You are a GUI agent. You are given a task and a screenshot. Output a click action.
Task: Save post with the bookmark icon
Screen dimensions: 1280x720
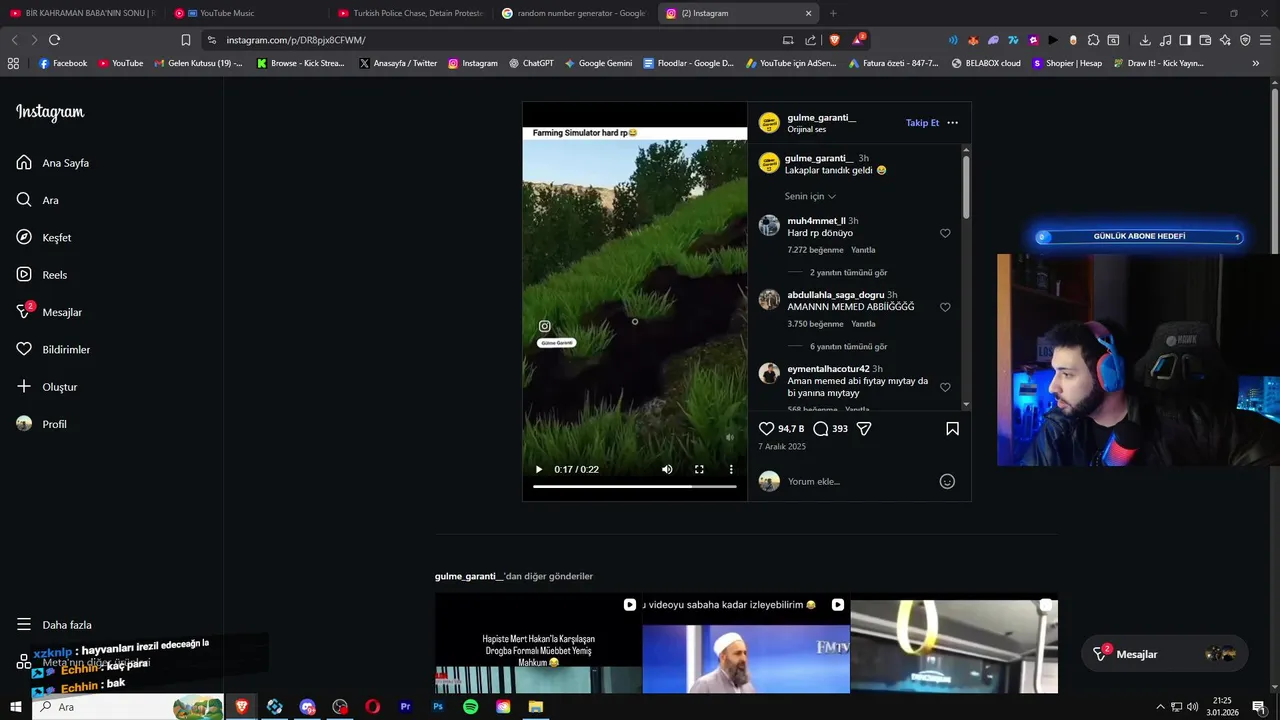coord(952,428)
